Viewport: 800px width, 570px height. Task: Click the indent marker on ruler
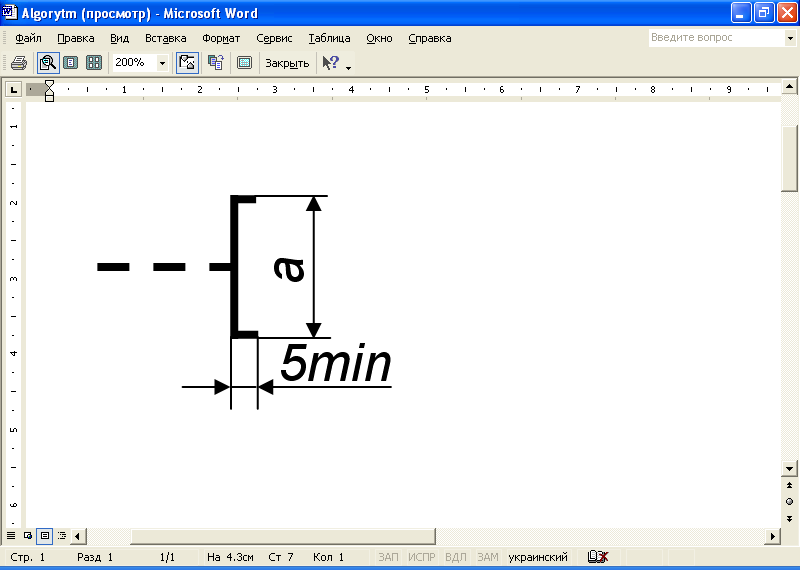pos(49,90)
